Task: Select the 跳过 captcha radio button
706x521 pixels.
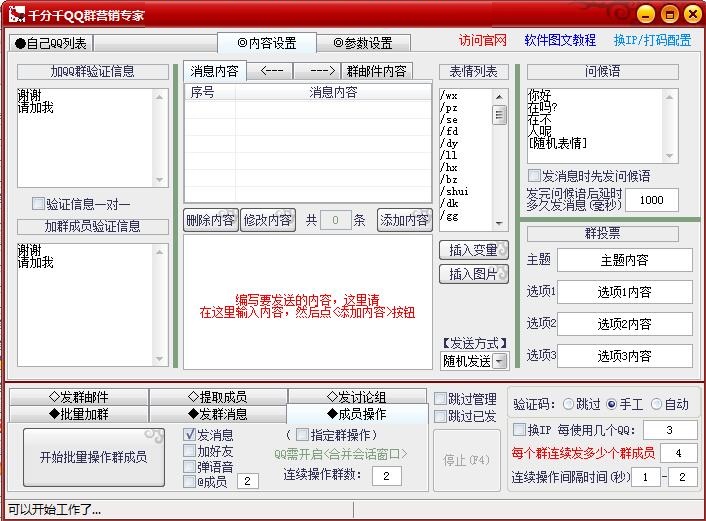Action: point(568,404)
